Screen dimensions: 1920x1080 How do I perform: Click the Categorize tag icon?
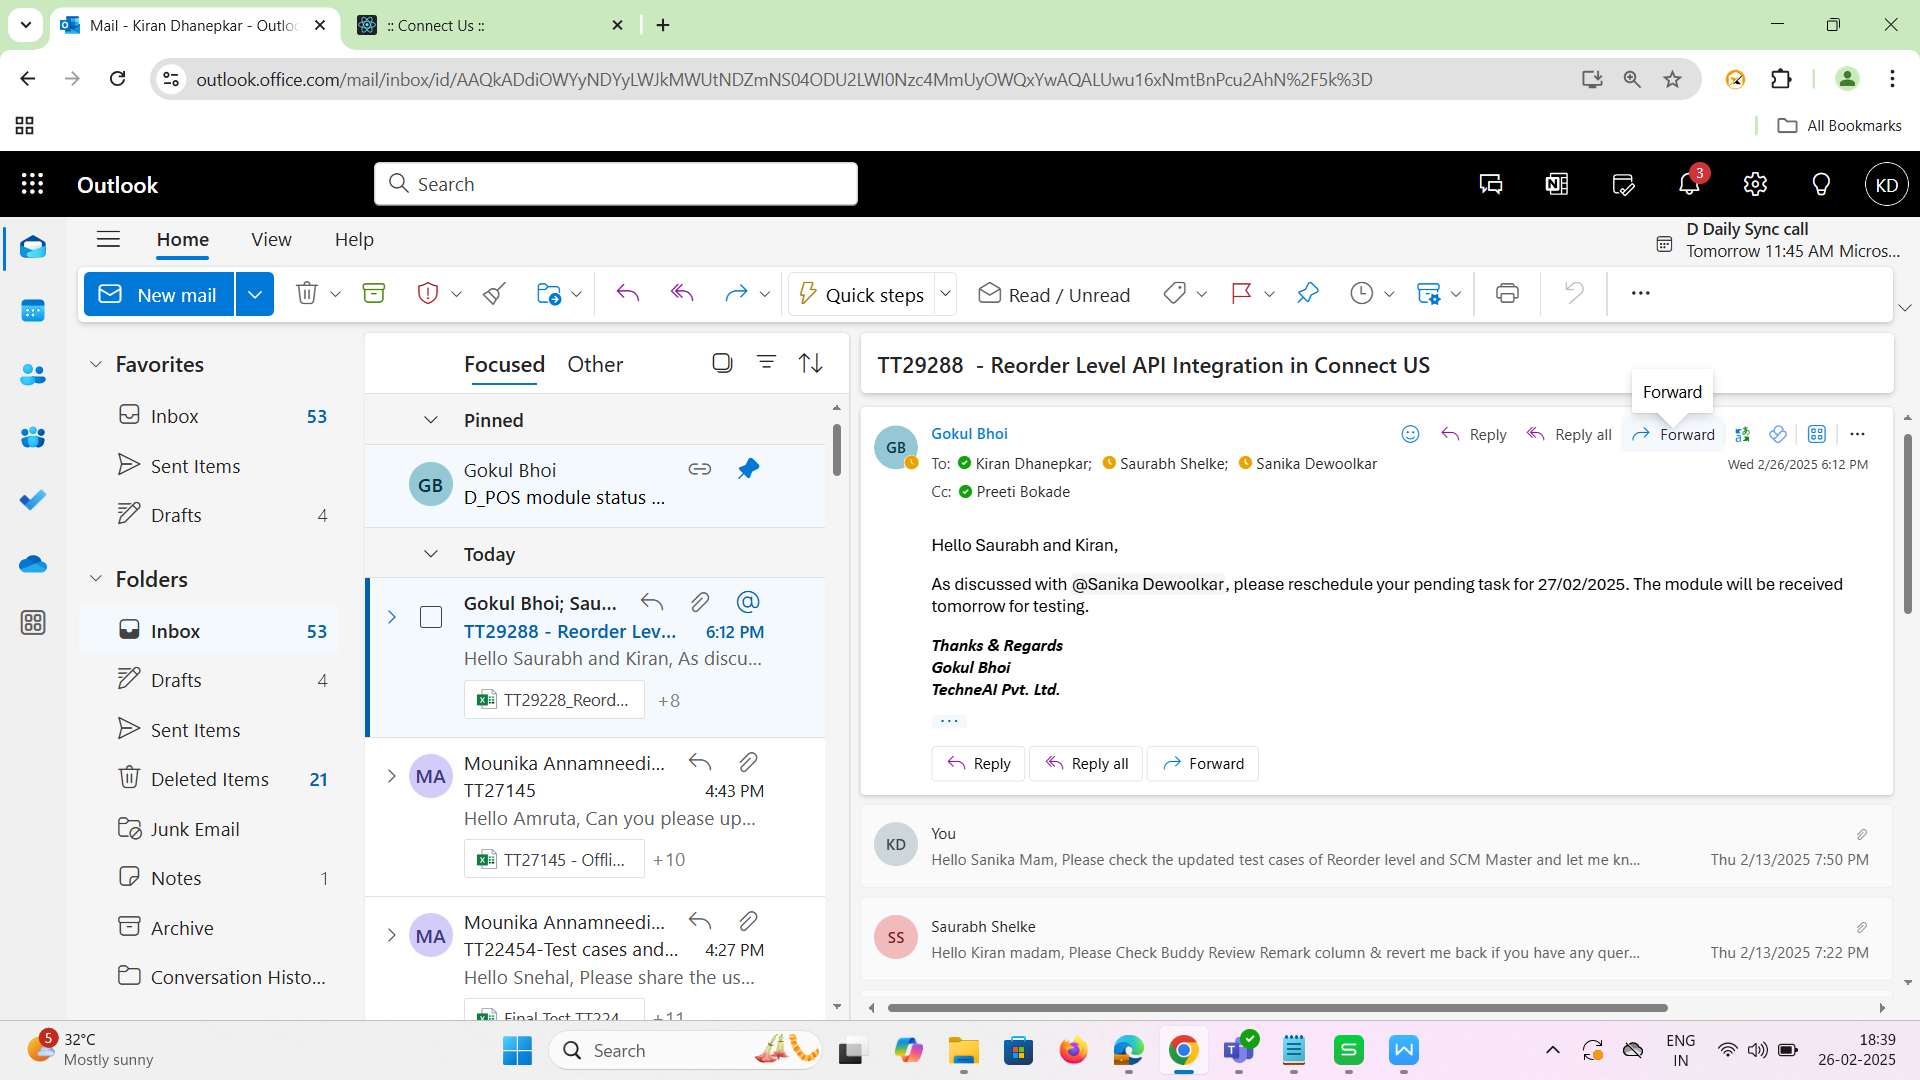pos(1175,294)
